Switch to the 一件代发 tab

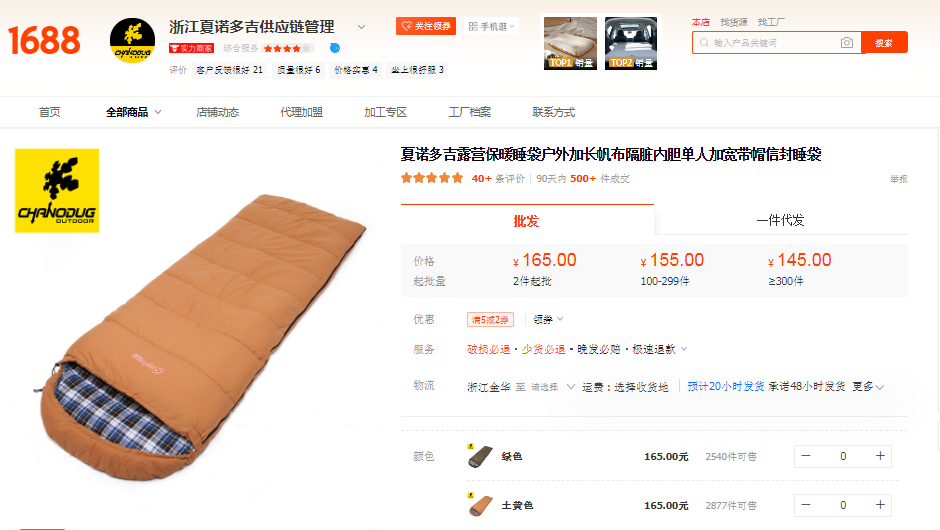(x=780, y=220)
